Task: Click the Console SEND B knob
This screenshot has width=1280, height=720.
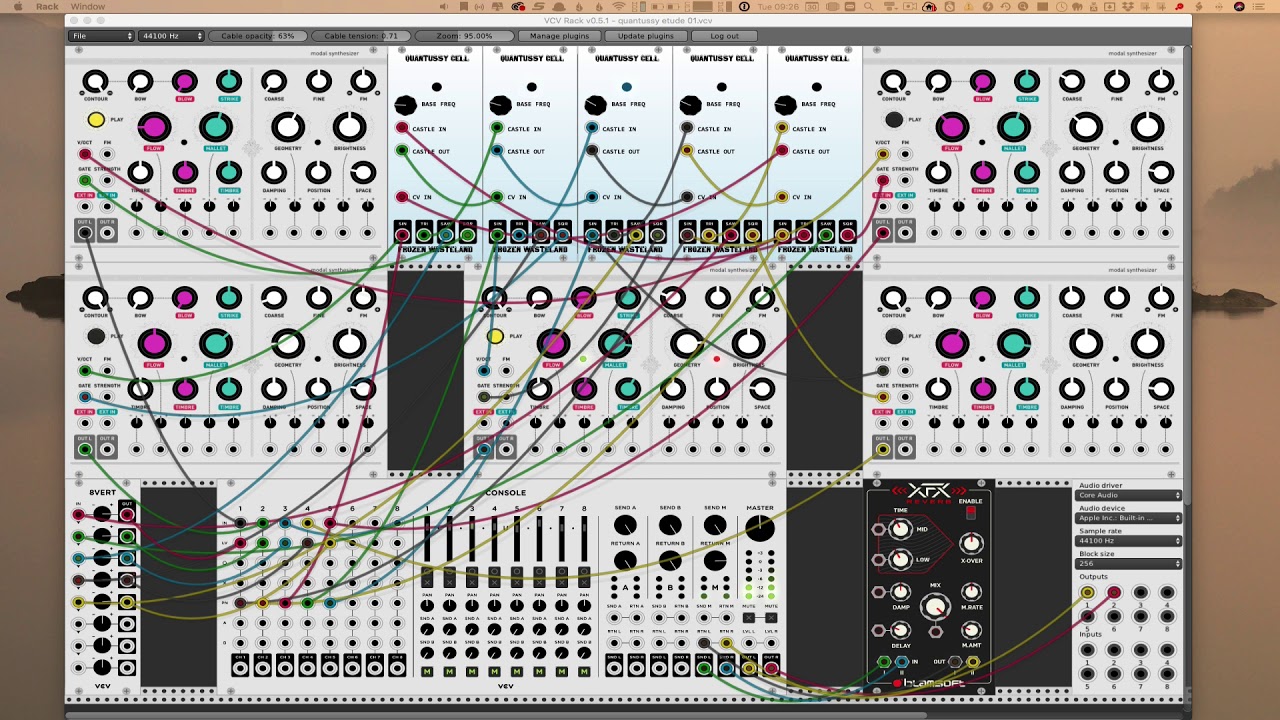Action: (670, 525)
